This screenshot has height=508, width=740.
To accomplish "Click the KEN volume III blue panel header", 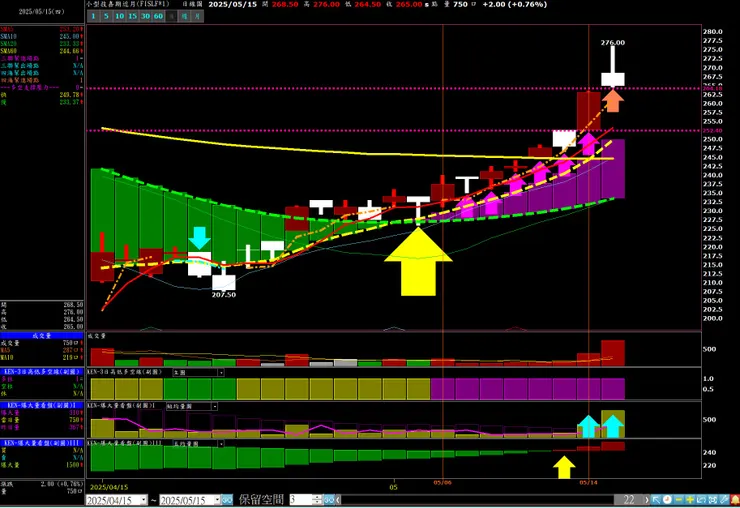I will point(42,443).
